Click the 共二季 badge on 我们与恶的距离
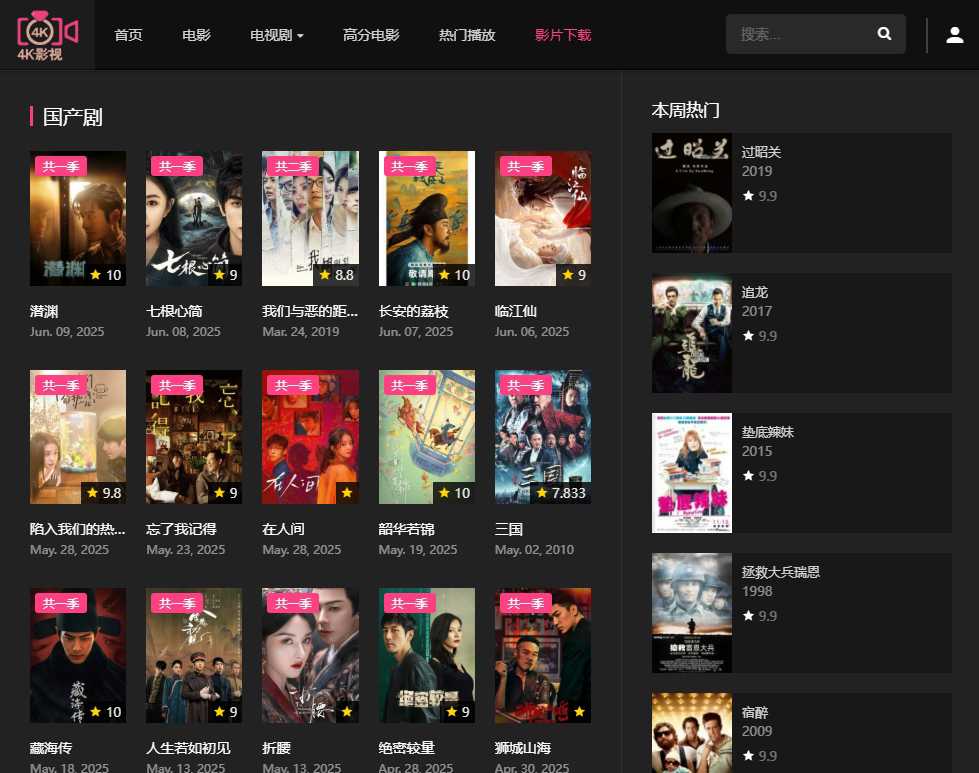 point(293,166)
